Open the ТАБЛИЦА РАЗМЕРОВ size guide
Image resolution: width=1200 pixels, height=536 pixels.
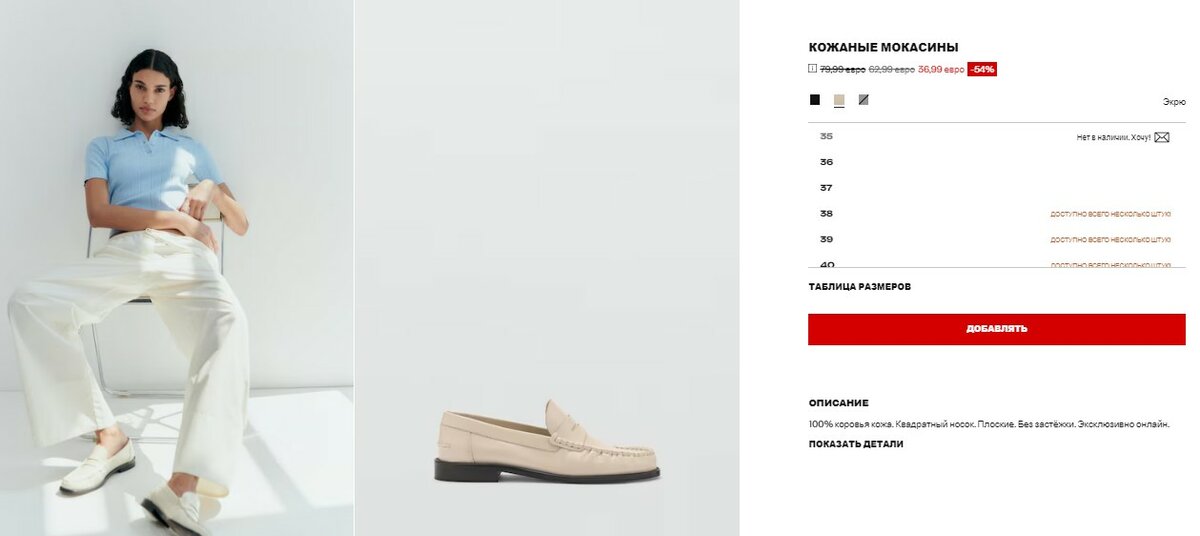(x=860, y=287)
